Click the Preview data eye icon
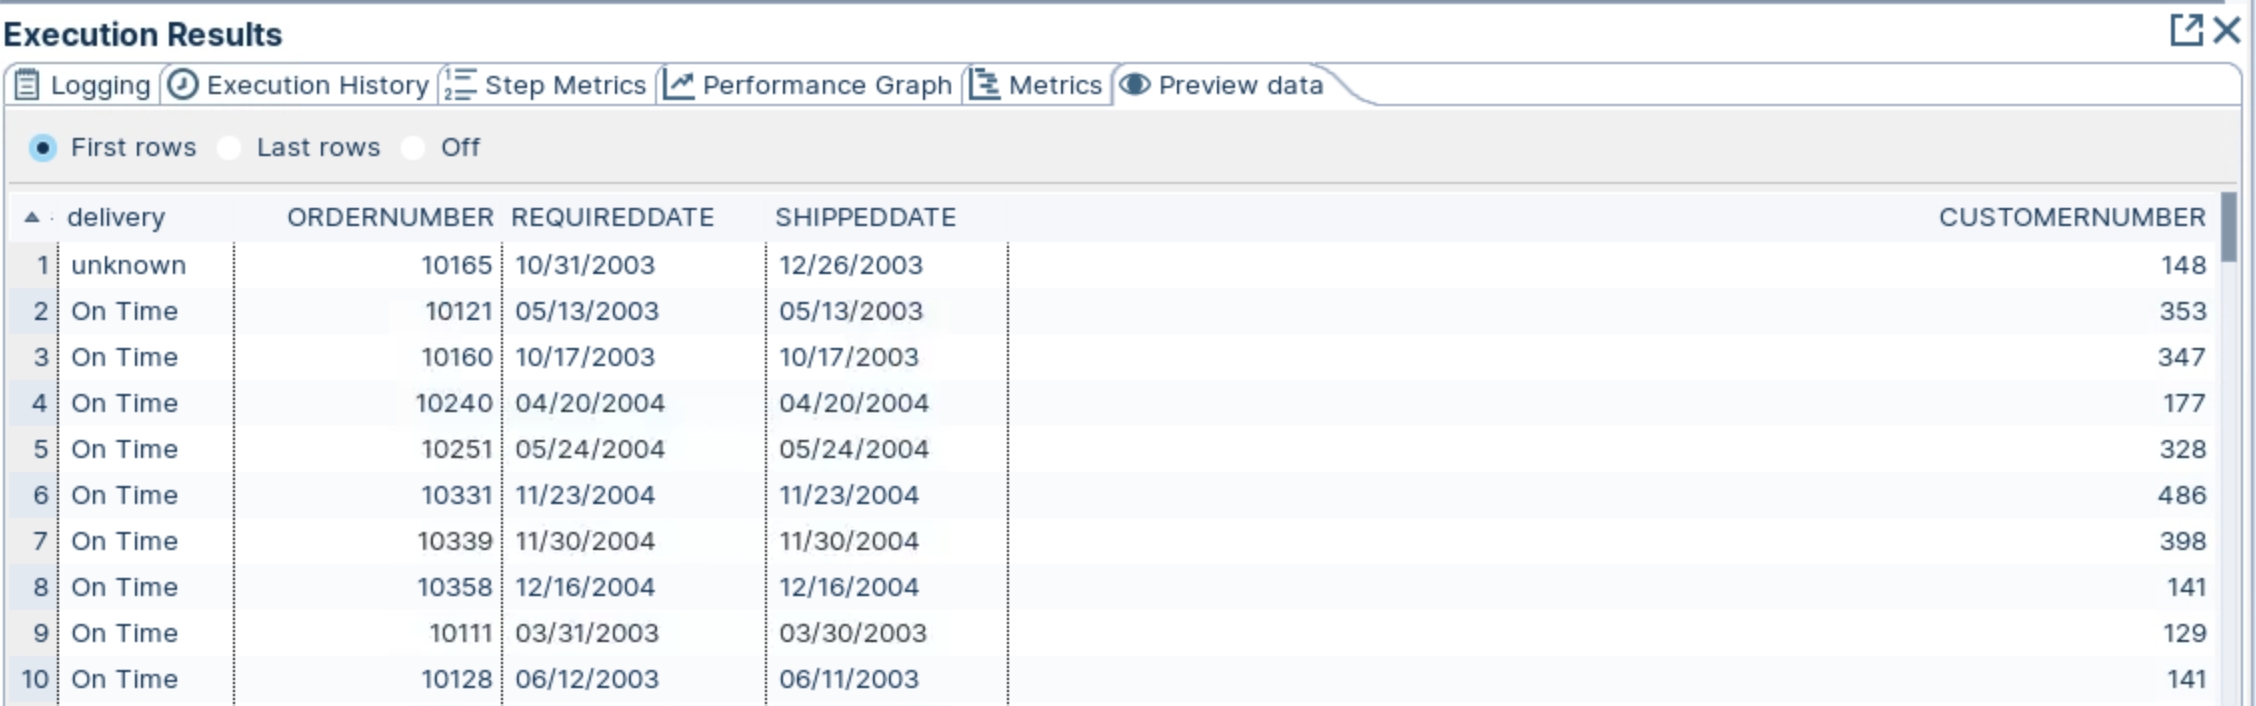This screenshot has height=706, width=2256. tap(1135, 85)
